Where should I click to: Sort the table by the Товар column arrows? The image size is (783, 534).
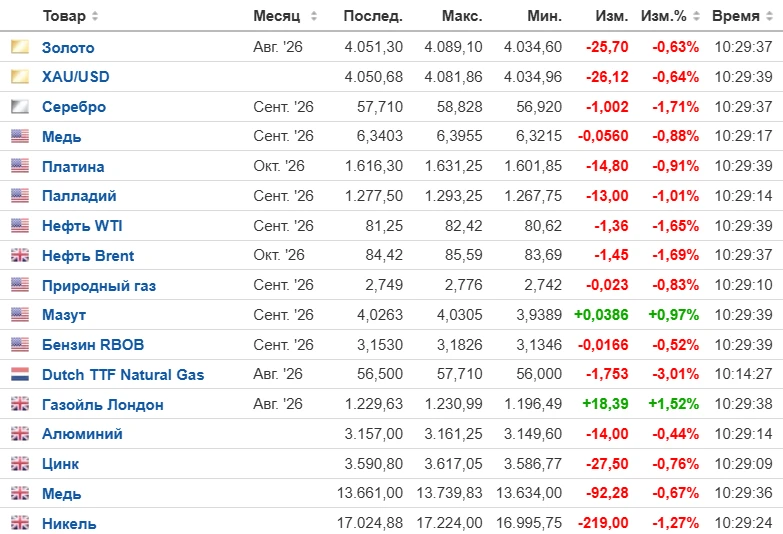tap(95, 16)
